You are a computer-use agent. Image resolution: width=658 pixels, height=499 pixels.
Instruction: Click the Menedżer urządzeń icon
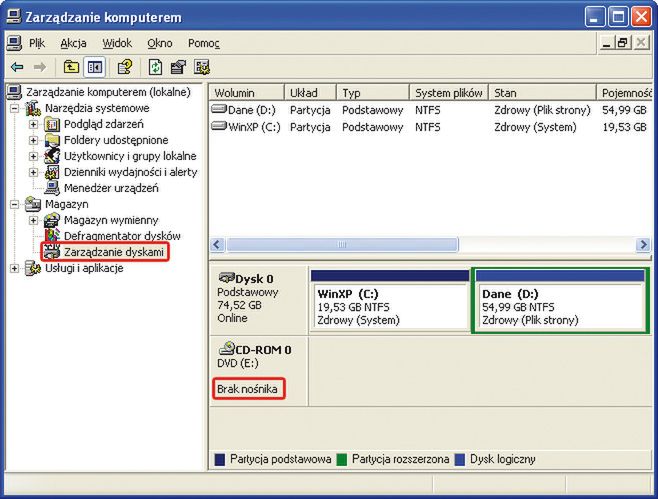[x=52, y=188]
